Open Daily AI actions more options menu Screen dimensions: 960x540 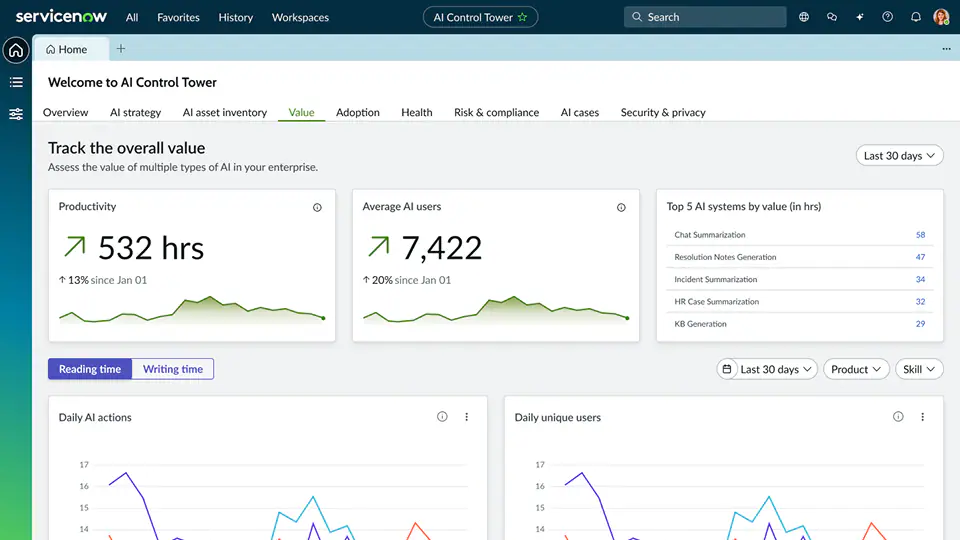(466, 417)
